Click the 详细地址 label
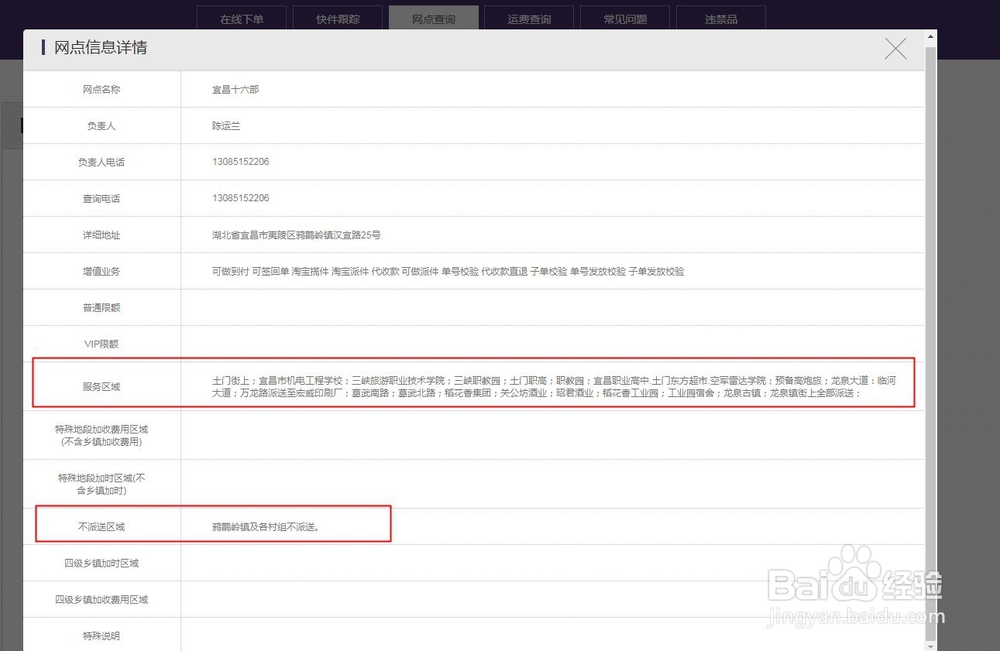This screenshot has height=651, width=1000. click(x=101, y=235)
